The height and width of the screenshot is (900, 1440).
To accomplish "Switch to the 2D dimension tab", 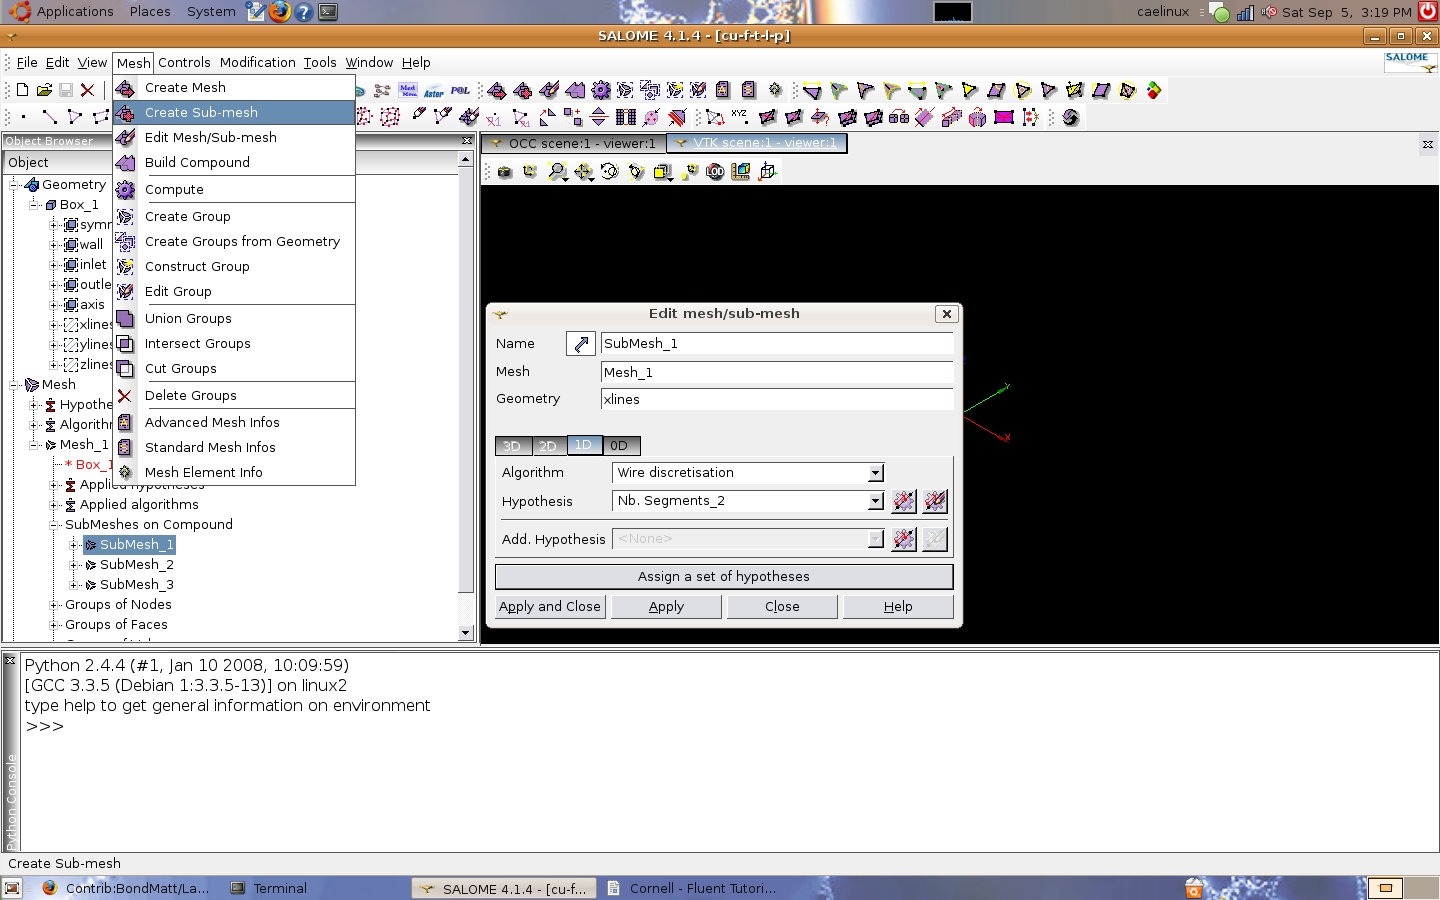I will click(x=547, y=446).
